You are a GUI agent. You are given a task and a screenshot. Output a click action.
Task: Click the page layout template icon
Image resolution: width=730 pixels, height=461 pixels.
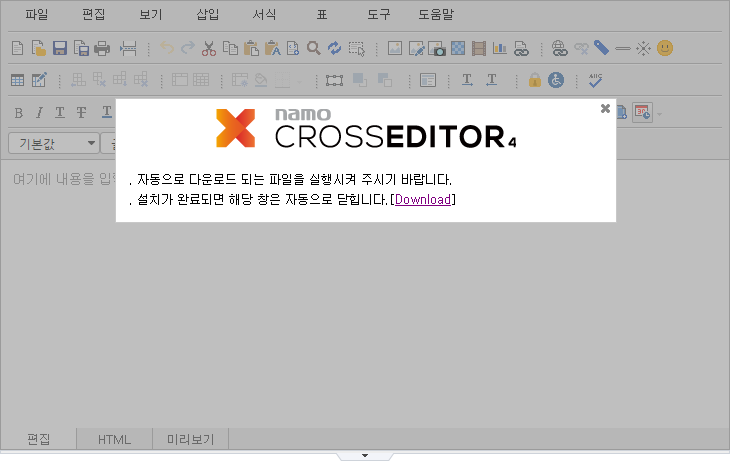428,81
